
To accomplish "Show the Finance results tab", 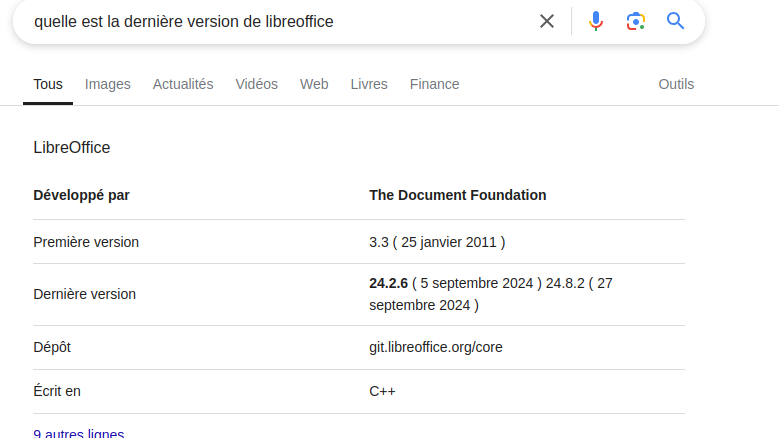I will pos(435,85).
